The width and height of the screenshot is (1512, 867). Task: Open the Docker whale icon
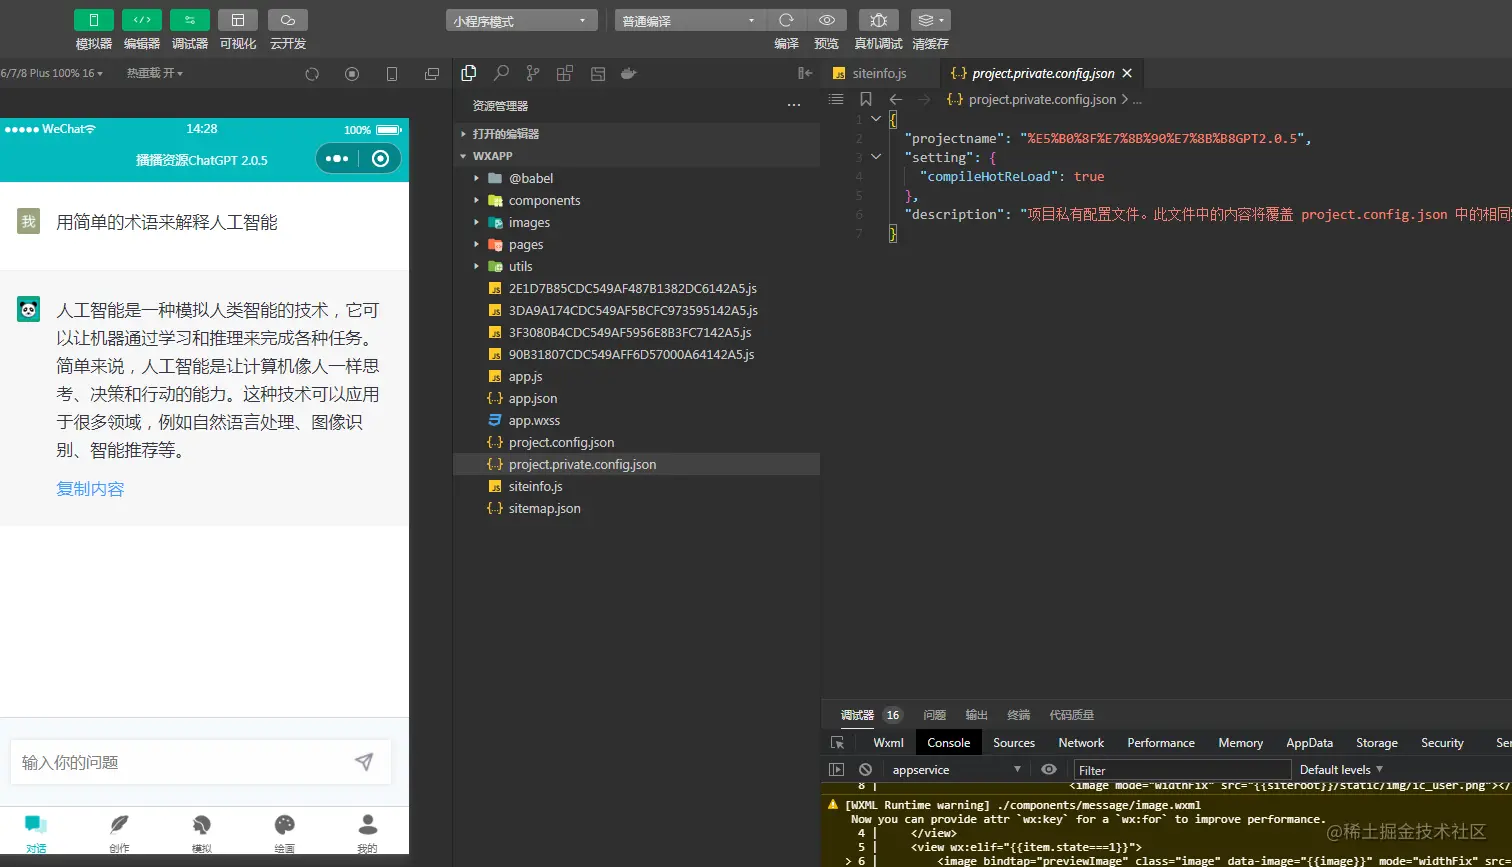pyautogui.click(x=629, y=73)
